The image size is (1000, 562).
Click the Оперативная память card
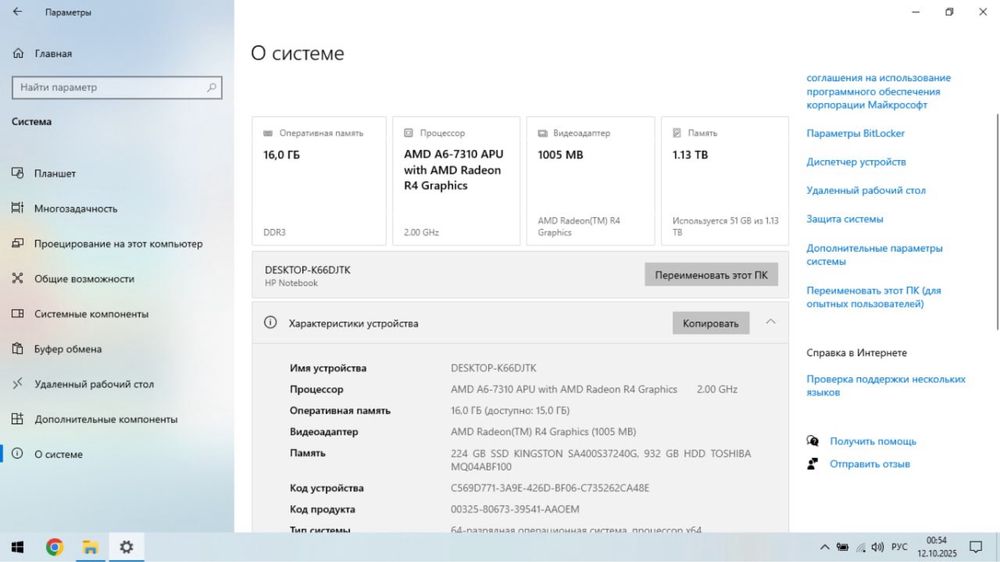tap(319, 181)
